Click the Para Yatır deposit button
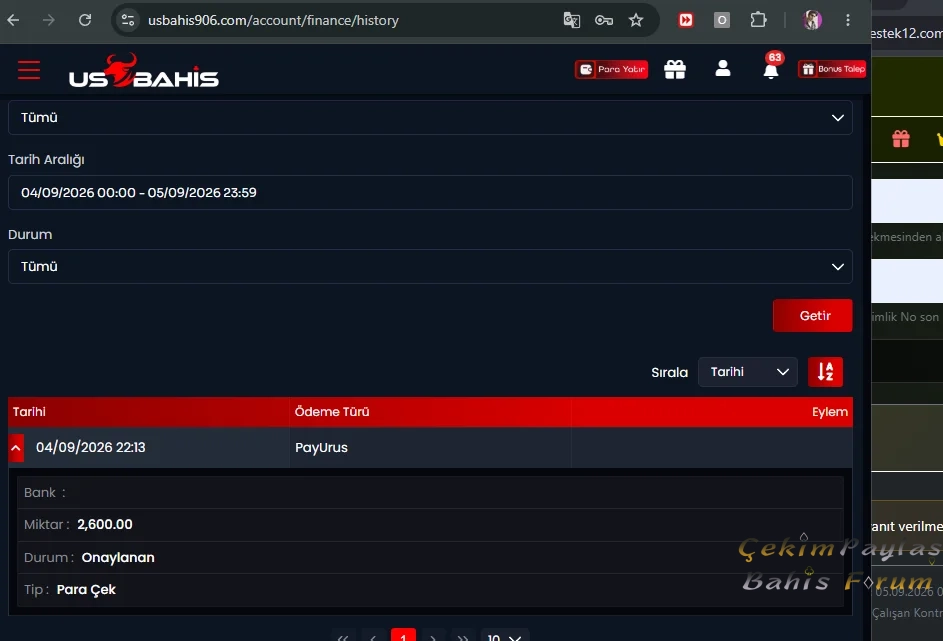 click(x=612, y=69)
